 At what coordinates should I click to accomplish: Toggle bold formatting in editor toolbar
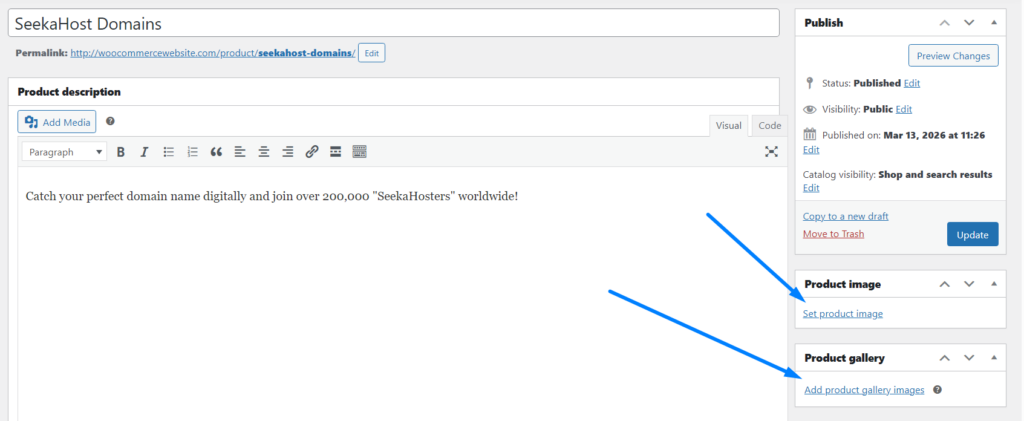(121, 152)
